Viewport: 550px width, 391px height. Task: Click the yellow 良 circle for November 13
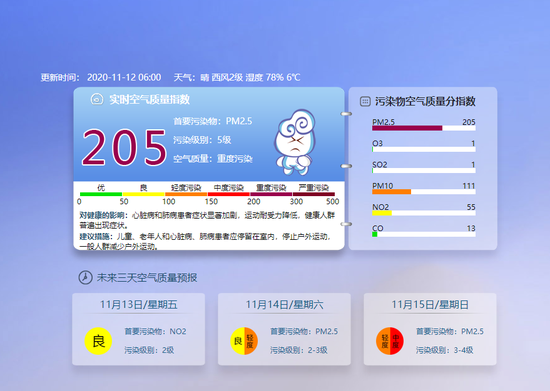pos(98,341)
